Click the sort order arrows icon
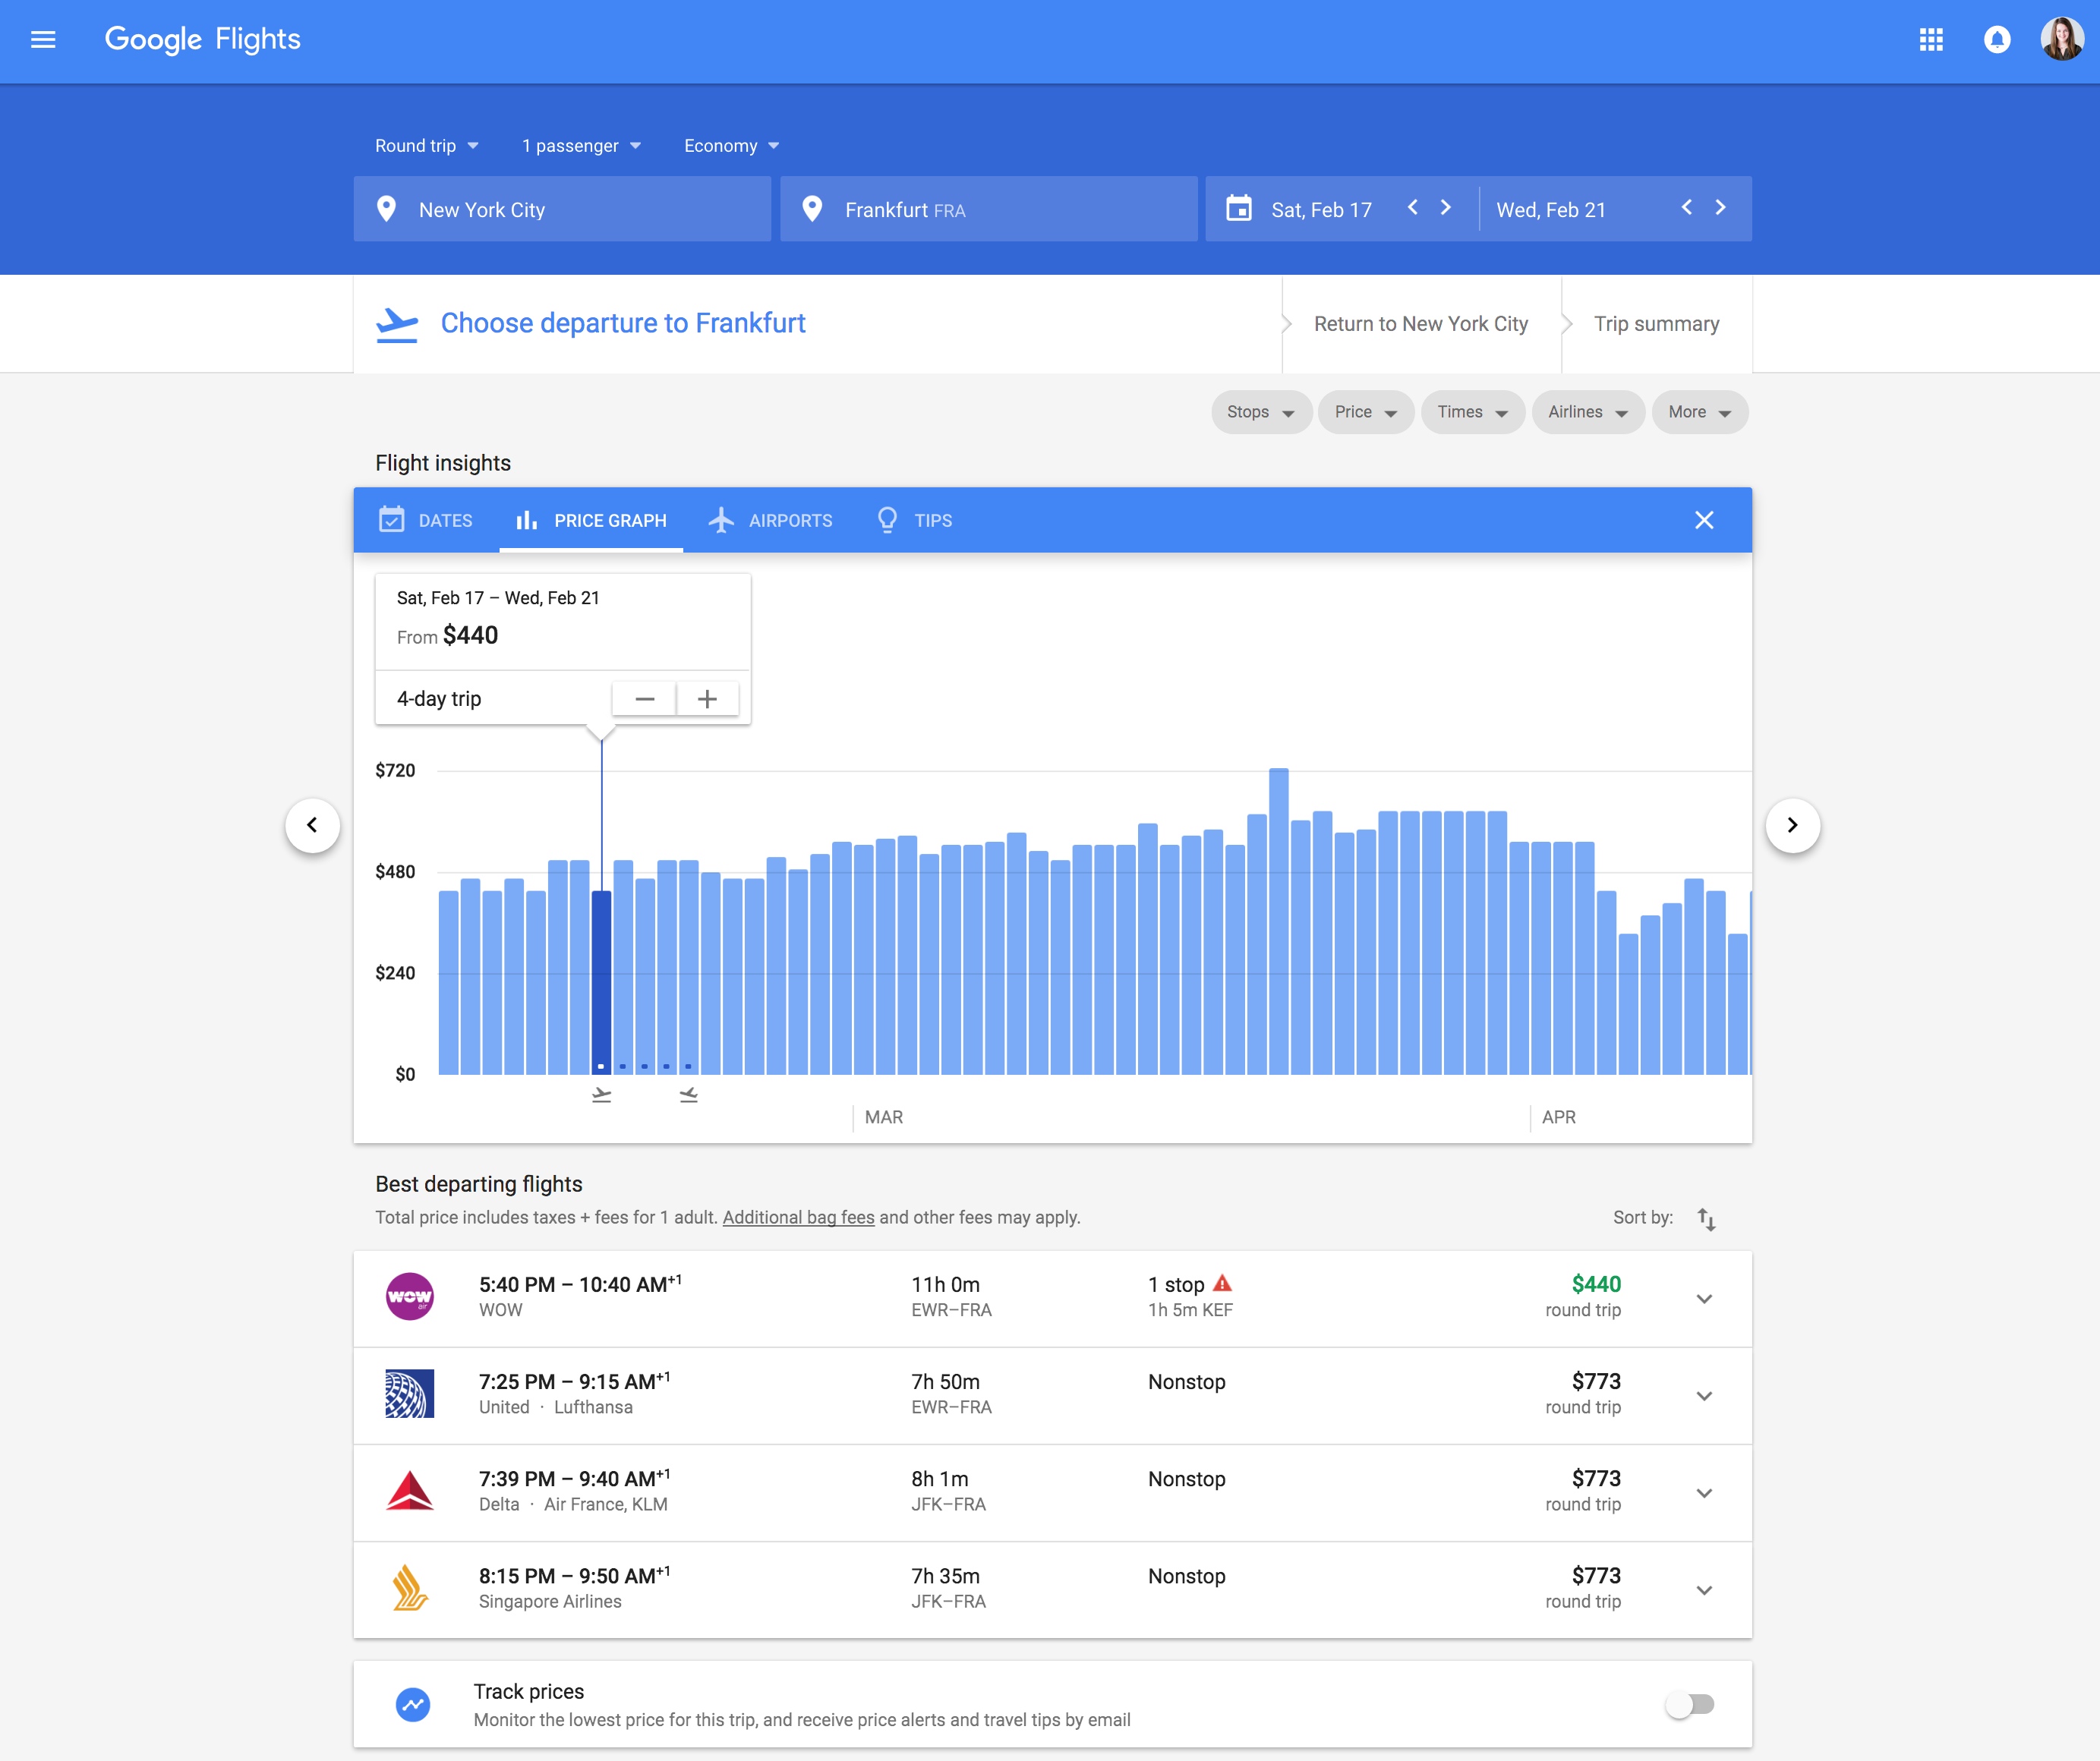 click(x=1706, y=1218)
